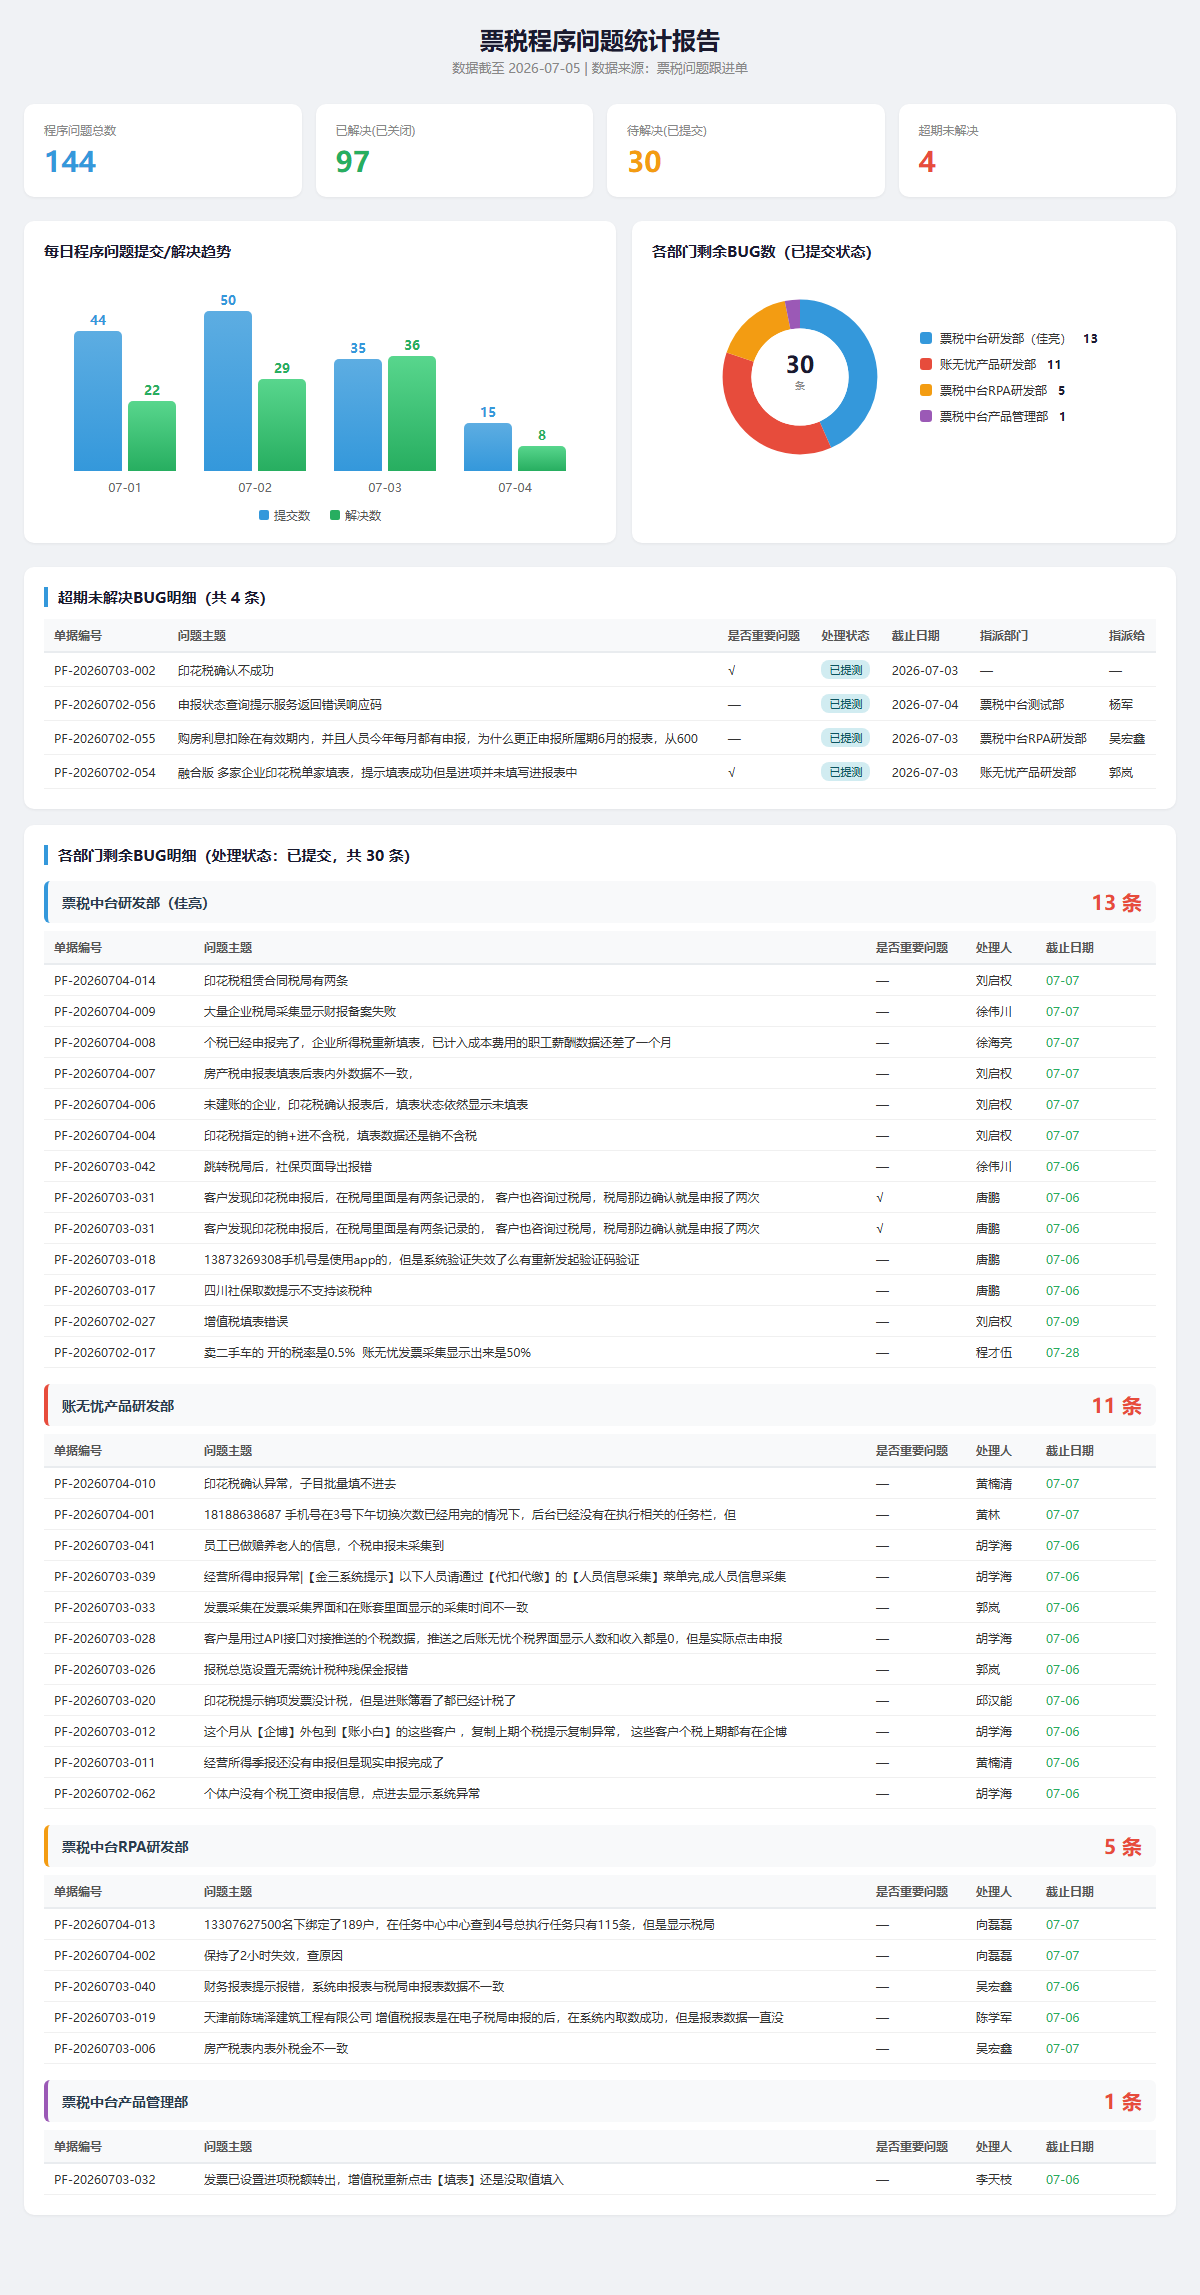Open ticket PF-20260704-014 印花税租赁合同
Viewport: 1200px width, 2295px height.
(x=600, y=980)
